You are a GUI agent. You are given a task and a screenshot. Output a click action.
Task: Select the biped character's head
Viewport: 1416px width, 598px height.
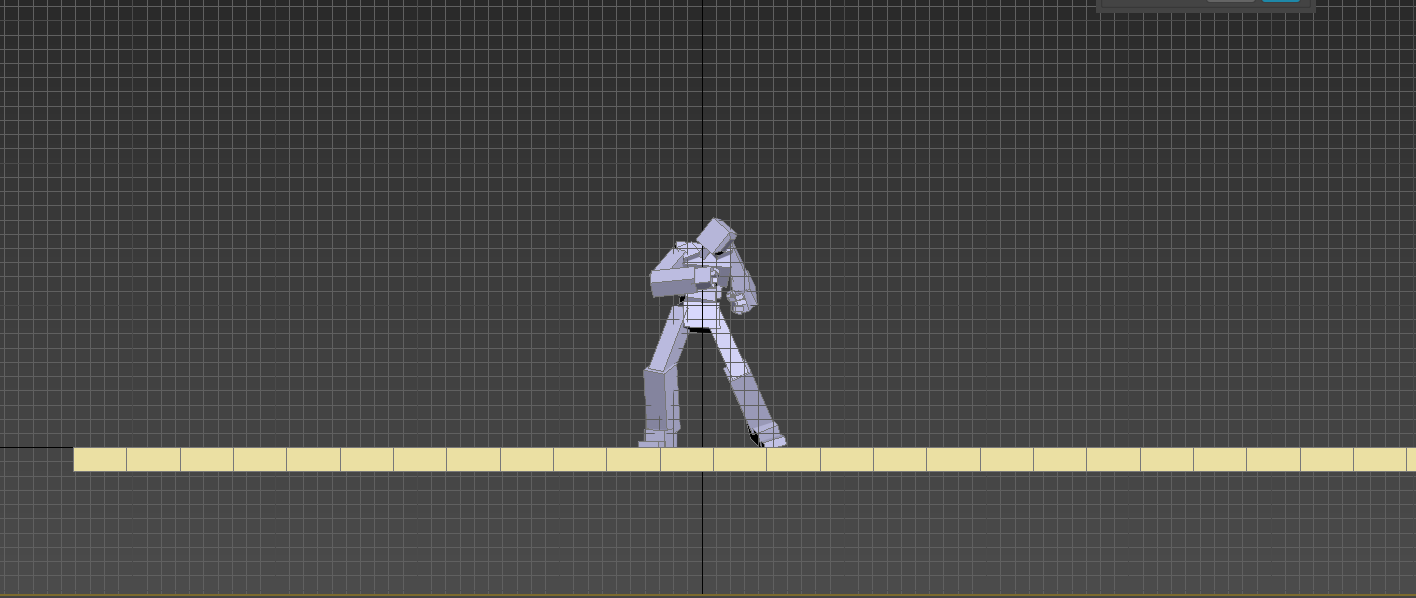[x=717, y=237]
